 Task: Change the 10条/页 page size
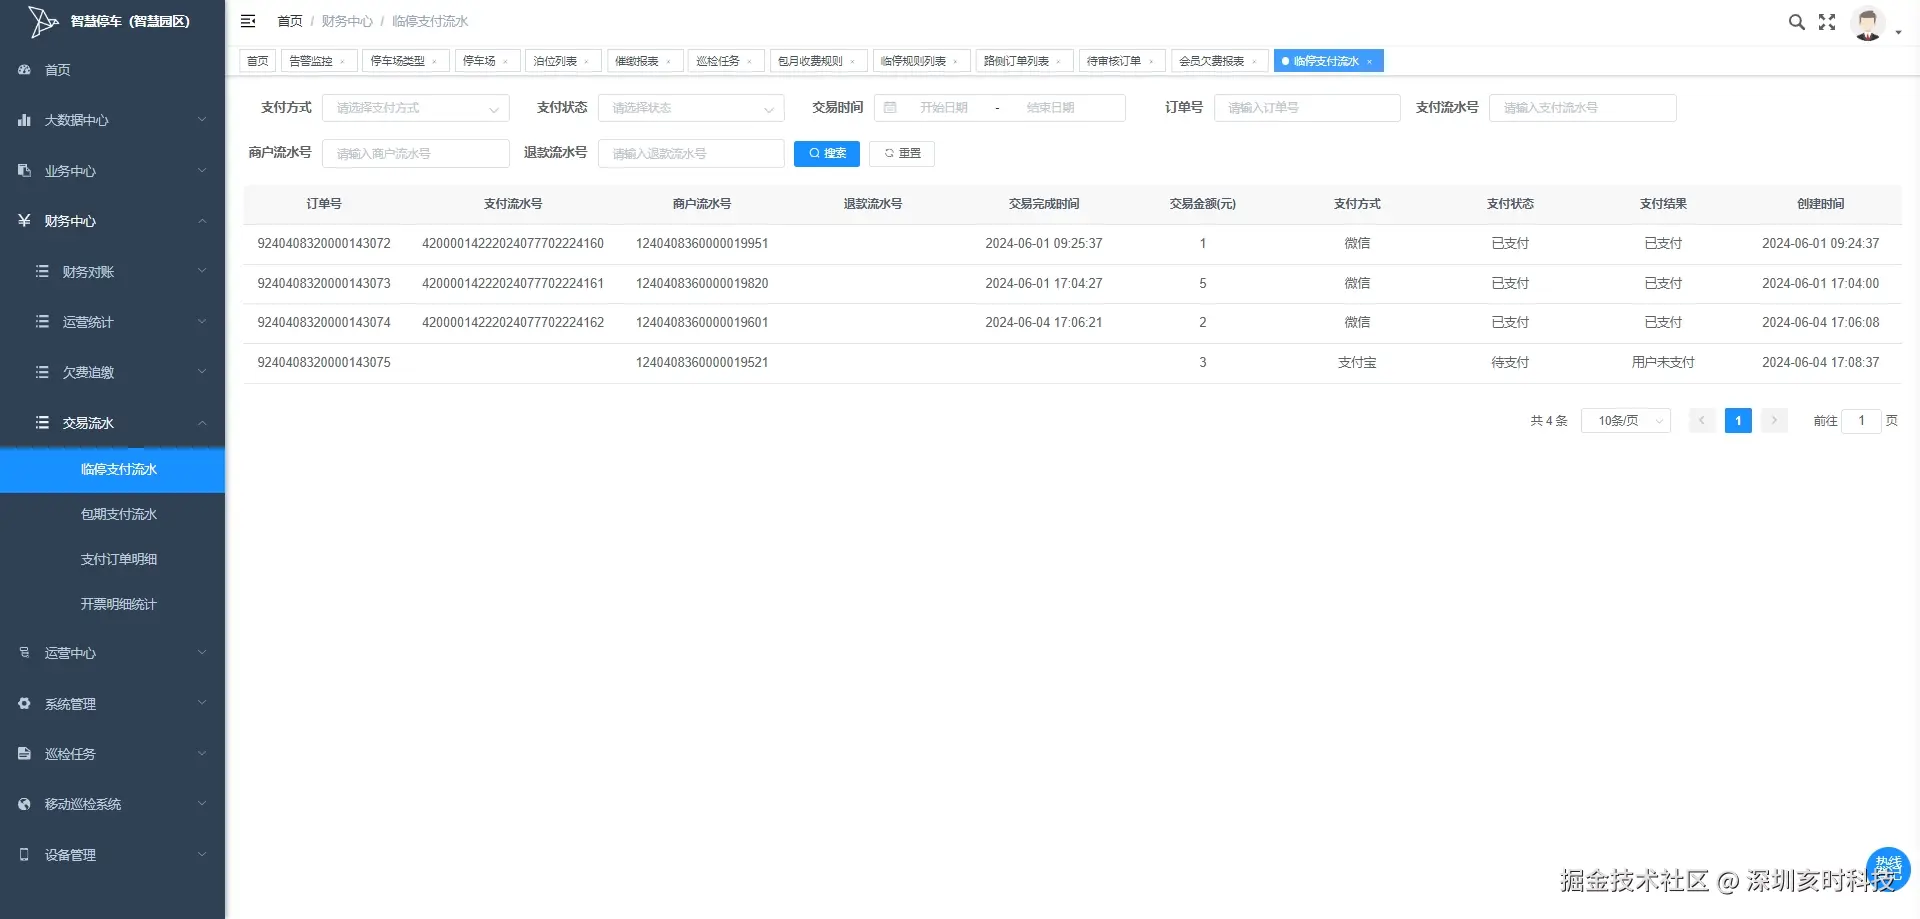(x=1626, y=421)
